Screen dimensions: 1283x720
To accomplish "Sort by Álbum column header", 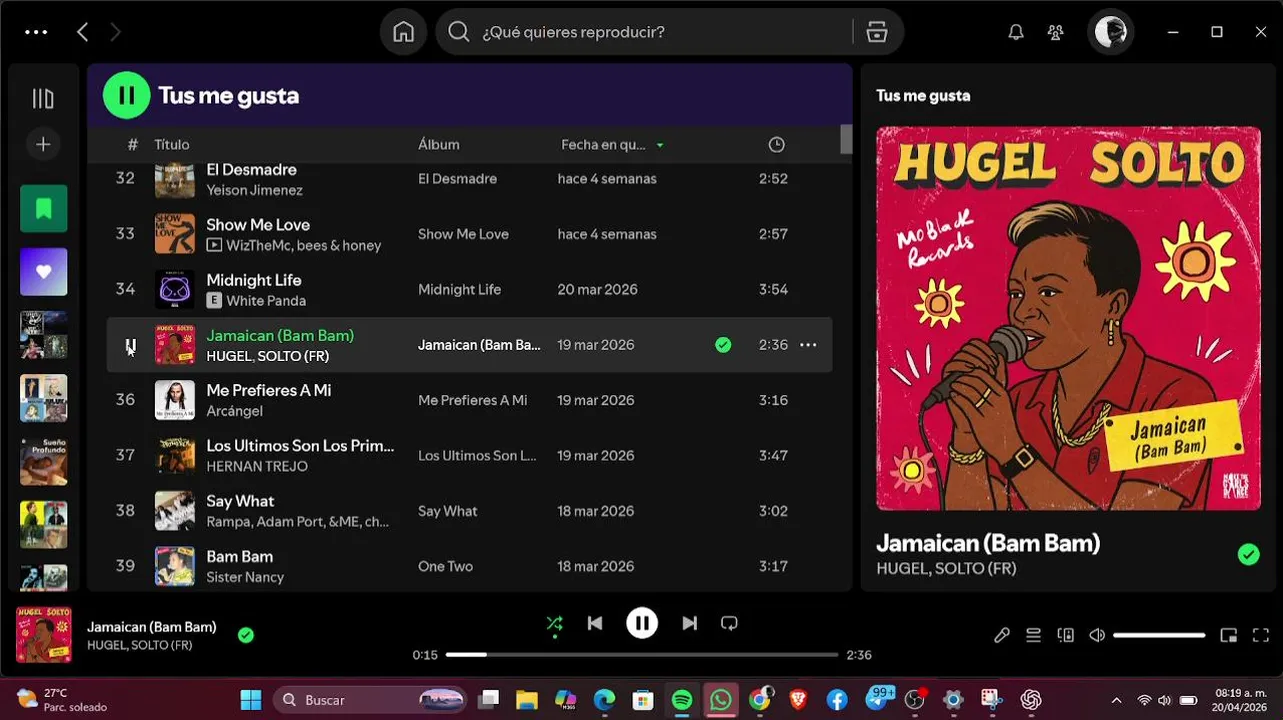I will tap(439, 145).
